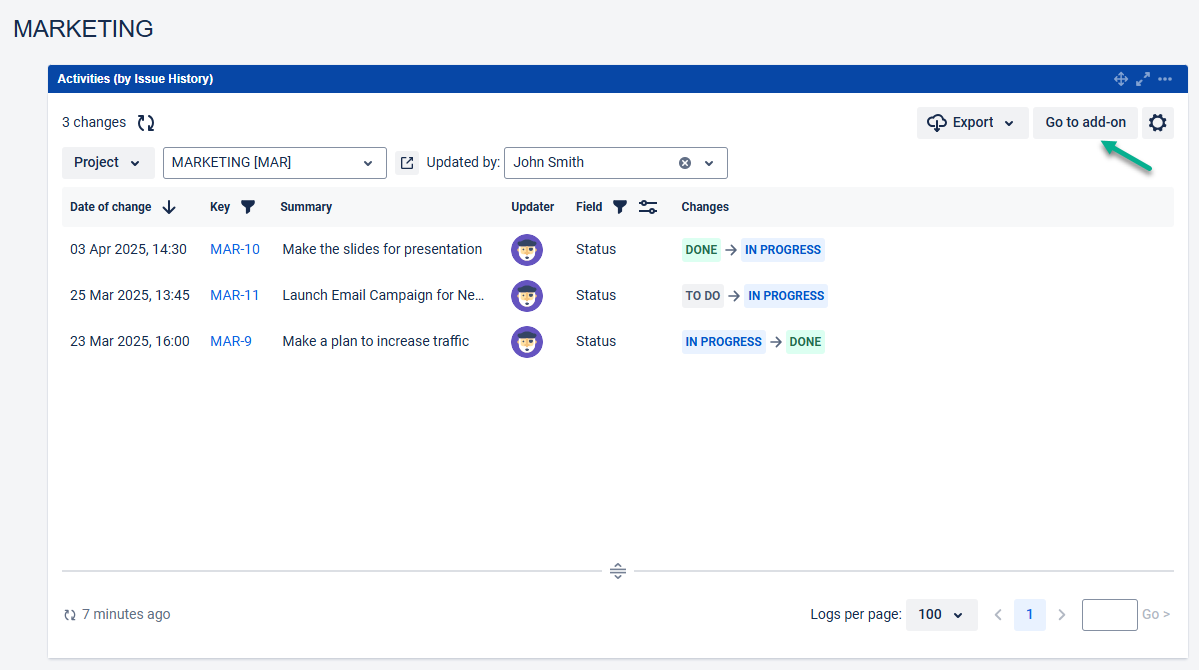Open the gadget three-dots menu

[x=1165, y=79]
